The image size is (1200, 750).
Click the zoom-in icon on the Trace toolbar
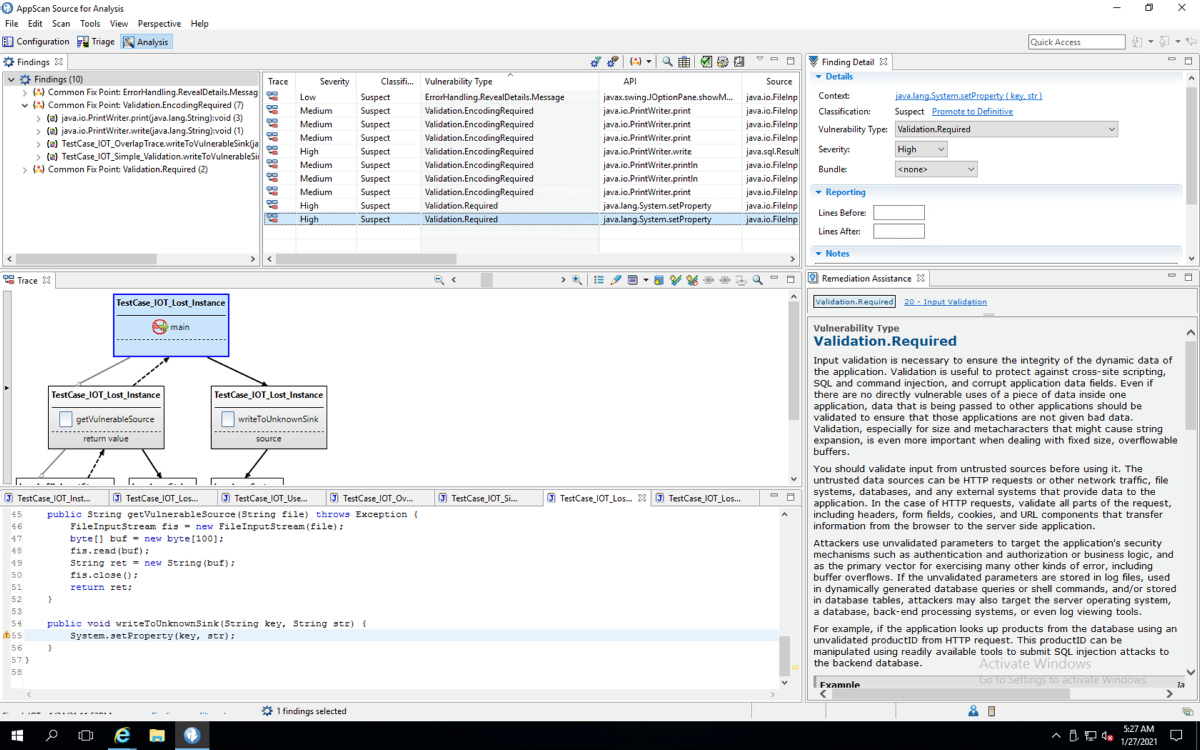577,280
